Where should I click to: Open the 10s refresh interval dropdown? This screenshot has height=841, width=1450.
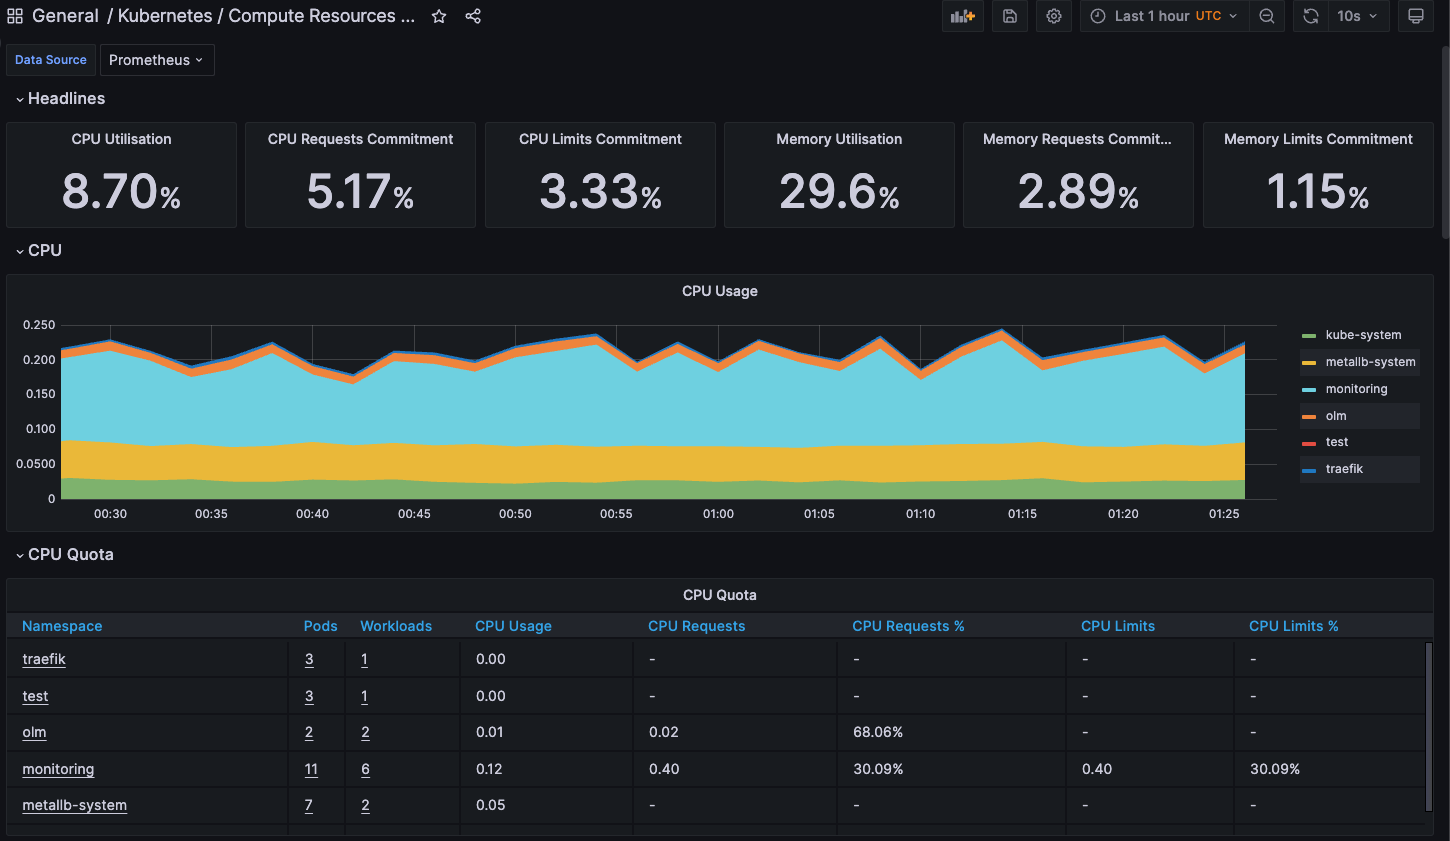point(1358,16)
